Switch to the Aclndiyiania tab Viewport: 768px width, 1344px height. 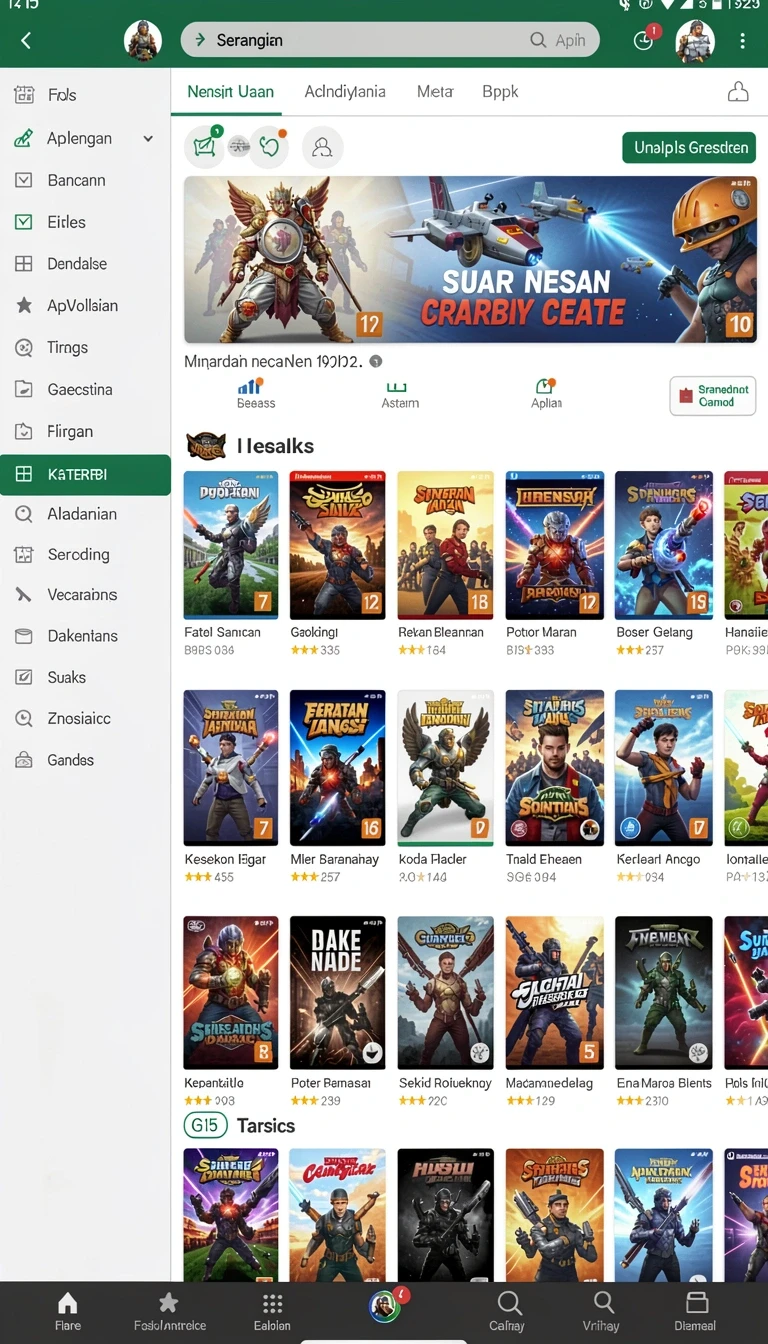(x=345, y=91)
